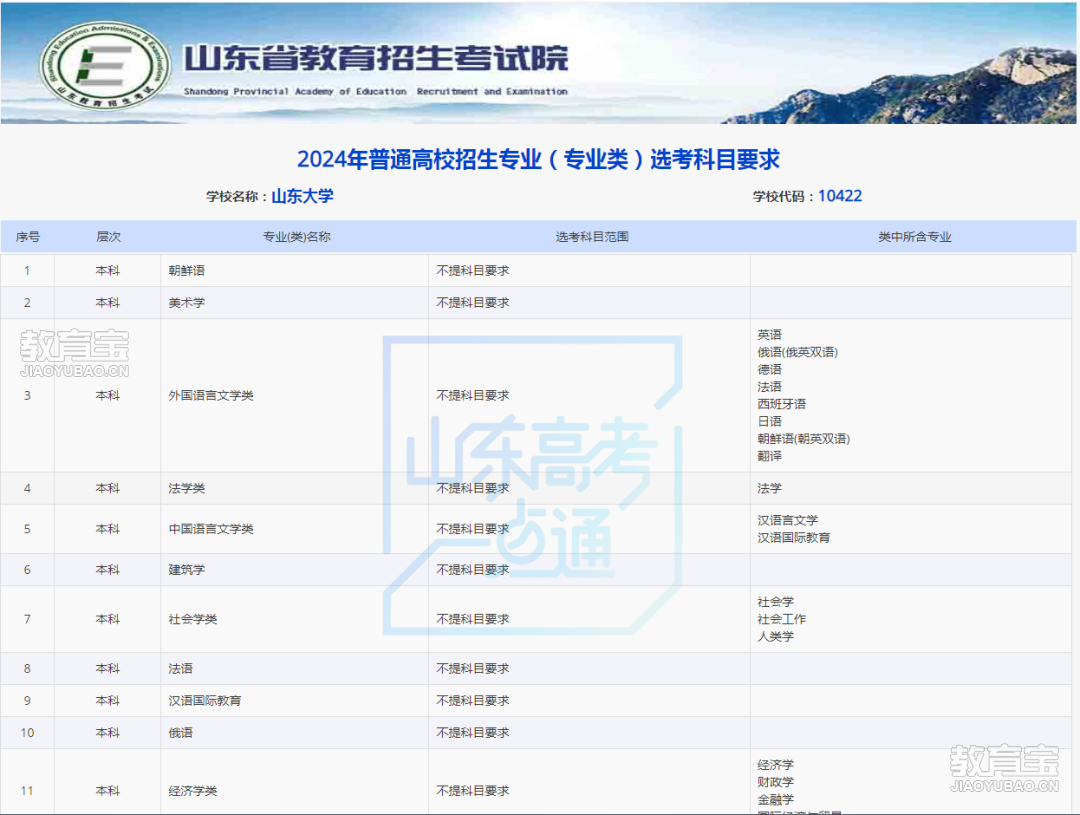Click the 专业(类)名称 column header

click(x=296, y=237)
